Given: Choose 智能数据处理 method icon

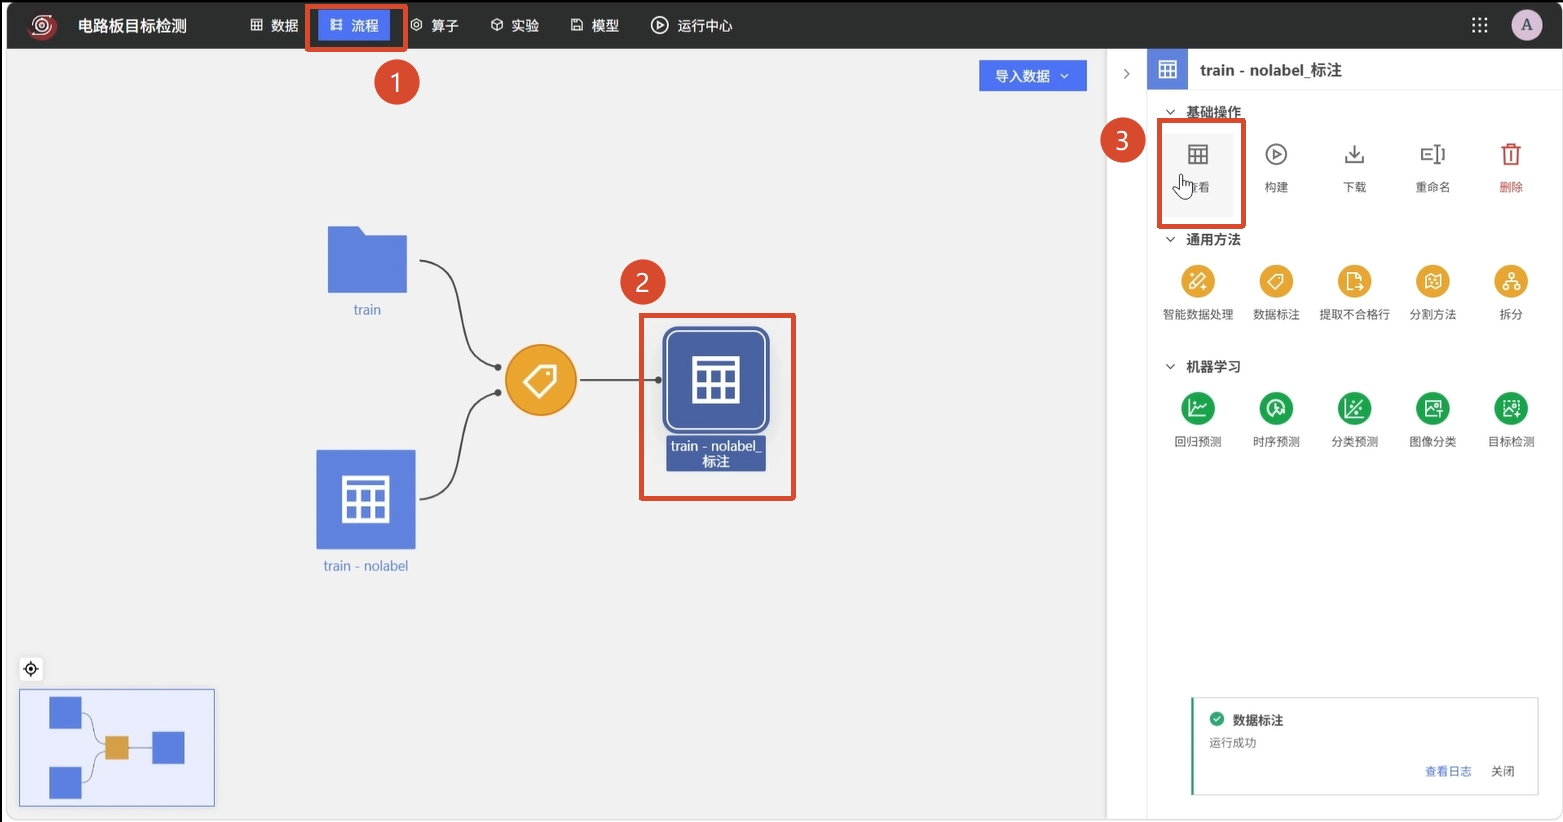Looking at the screenshot, I should pyautogui.click(x=1198, y=282).
